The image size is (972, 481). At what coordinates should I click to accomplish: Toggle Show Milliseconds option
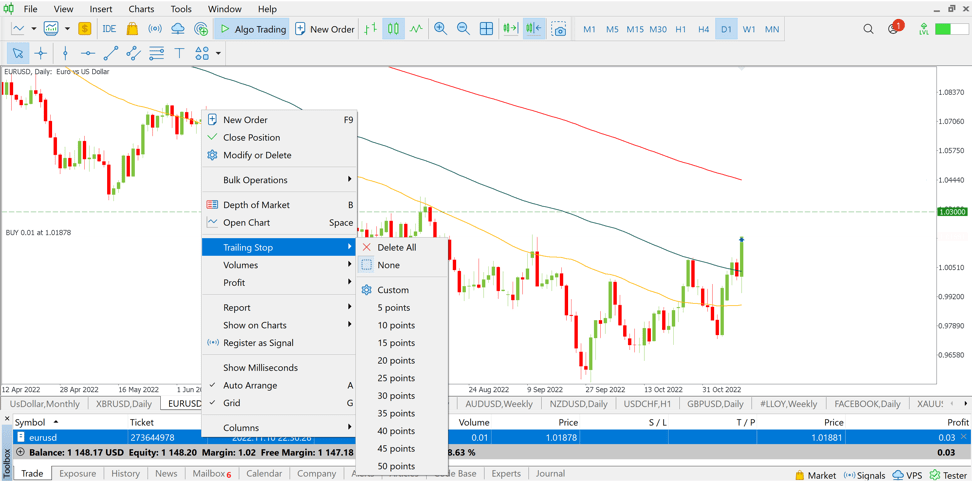280,368
